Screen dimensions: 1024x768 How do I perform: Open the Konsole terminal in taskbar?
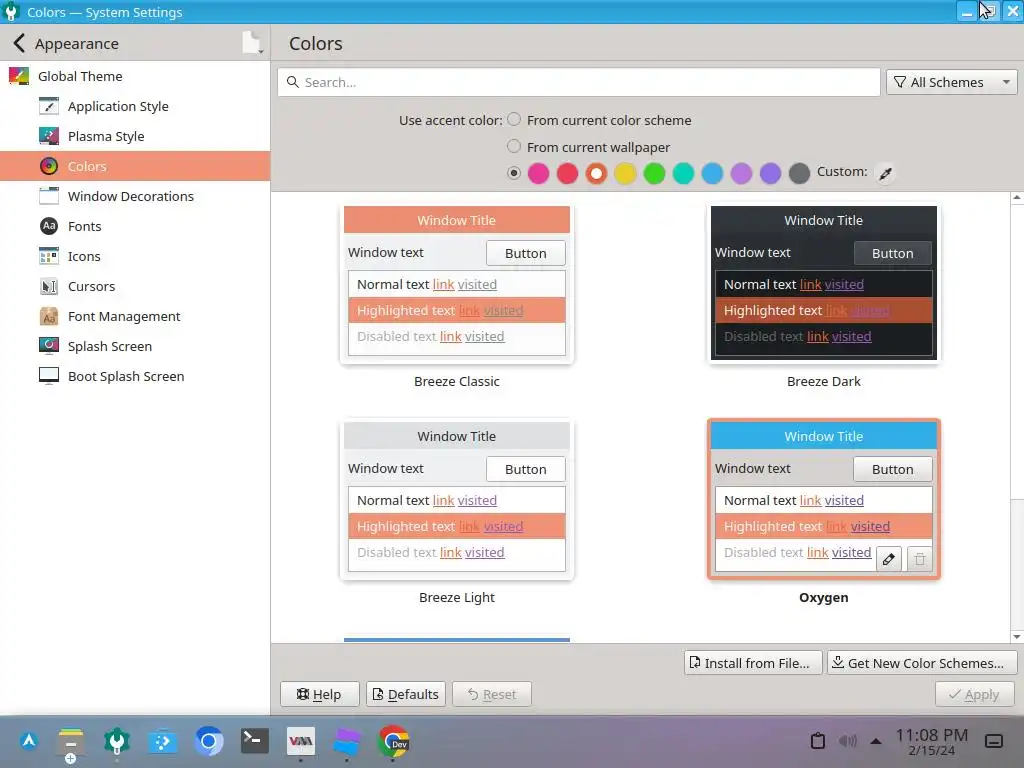tap(255, 741)
